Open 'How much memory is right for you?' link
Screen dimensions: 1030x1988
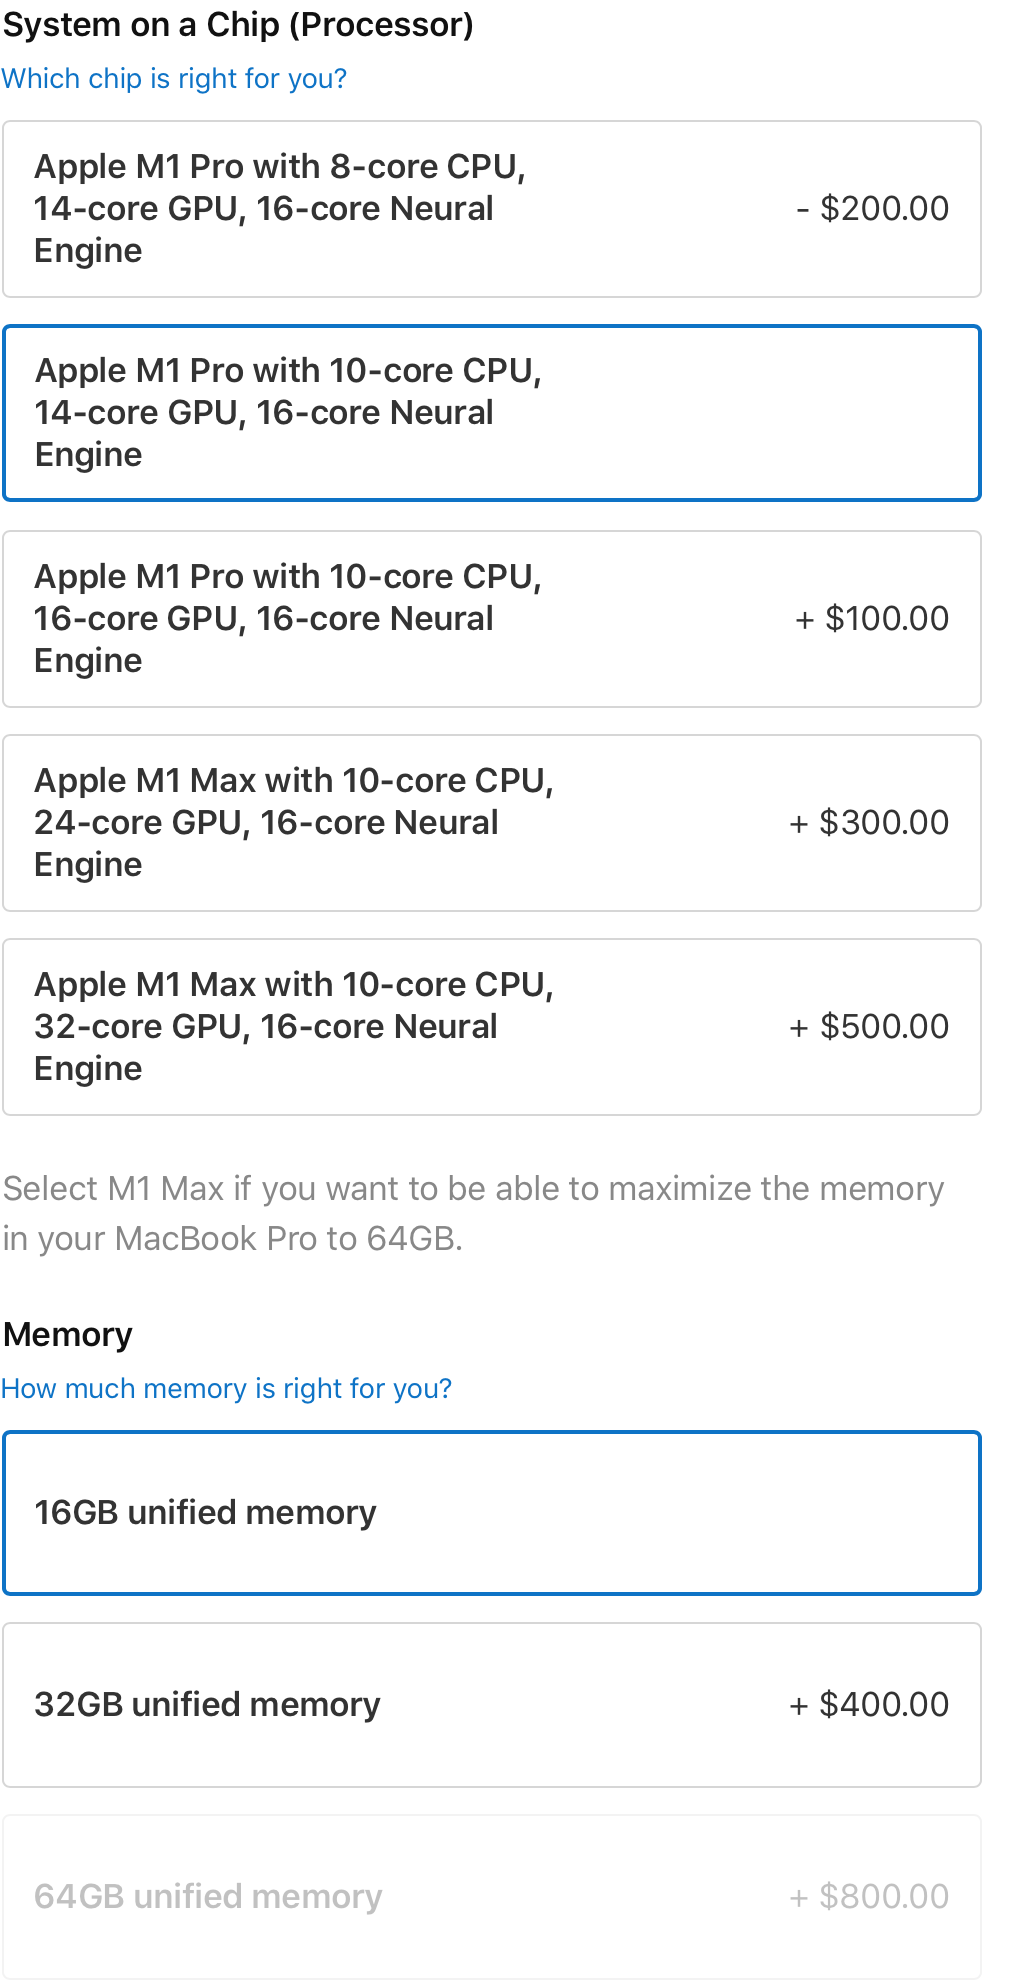coord(226,1389)
